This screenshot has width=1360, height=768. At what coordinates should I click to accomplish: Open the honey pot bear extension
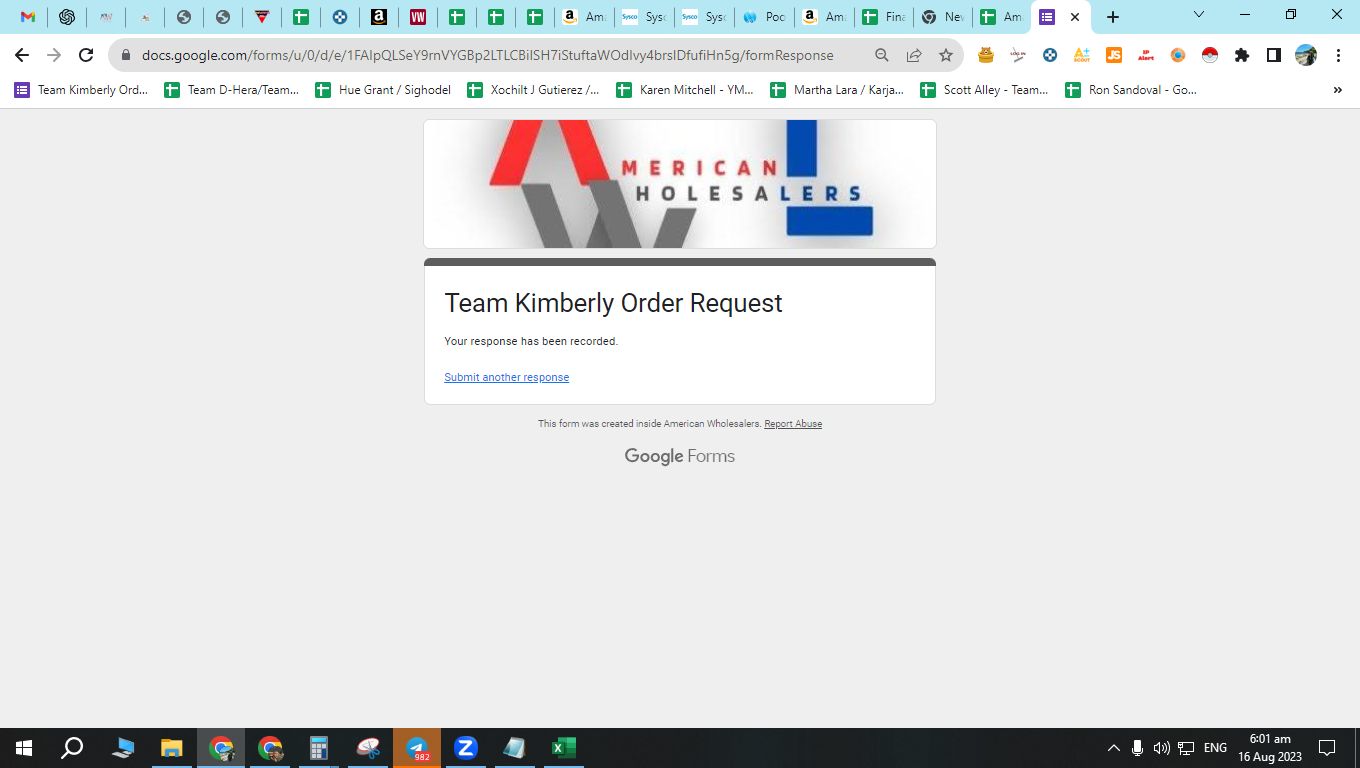[x=986, y=56]
